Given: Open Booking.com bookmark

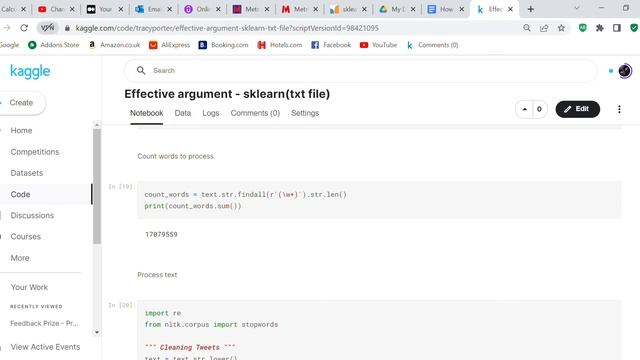Looking at the screenshot, I should point(223,45).
